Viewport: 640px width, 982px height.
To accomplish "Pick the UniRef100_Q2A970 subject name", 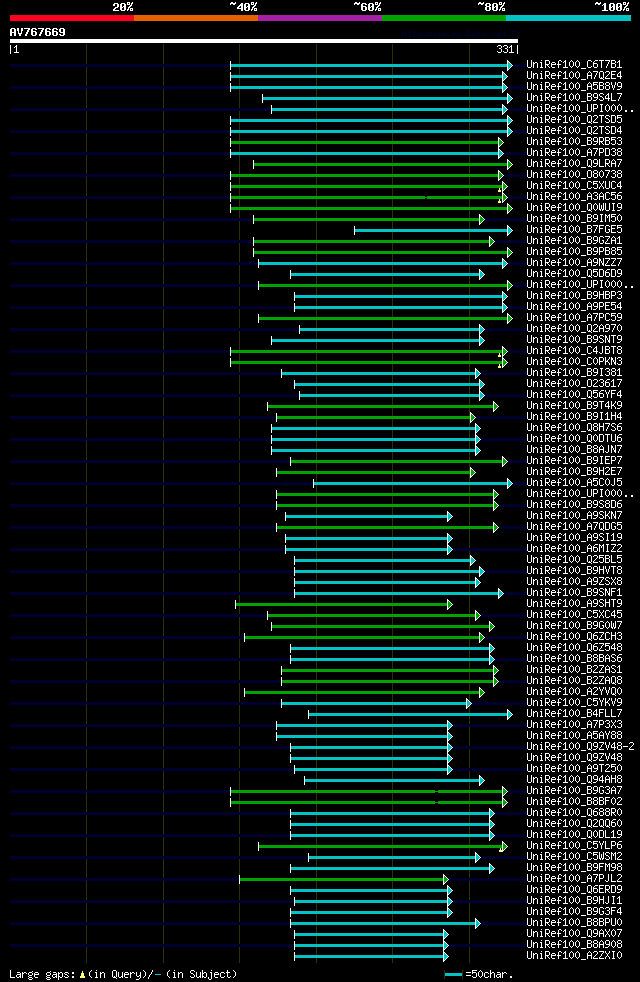I will point(574,329).
